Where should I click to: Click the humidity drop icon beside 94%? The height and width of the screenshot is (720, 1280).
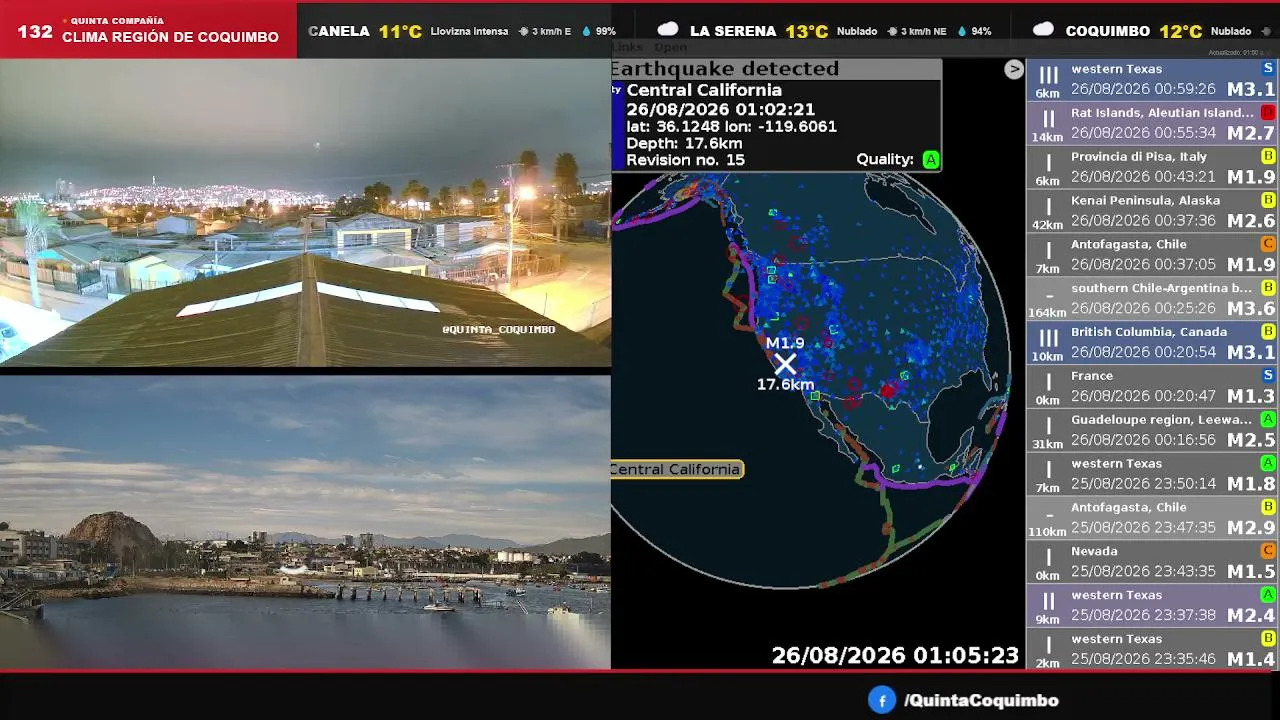[x=962, y=31]
